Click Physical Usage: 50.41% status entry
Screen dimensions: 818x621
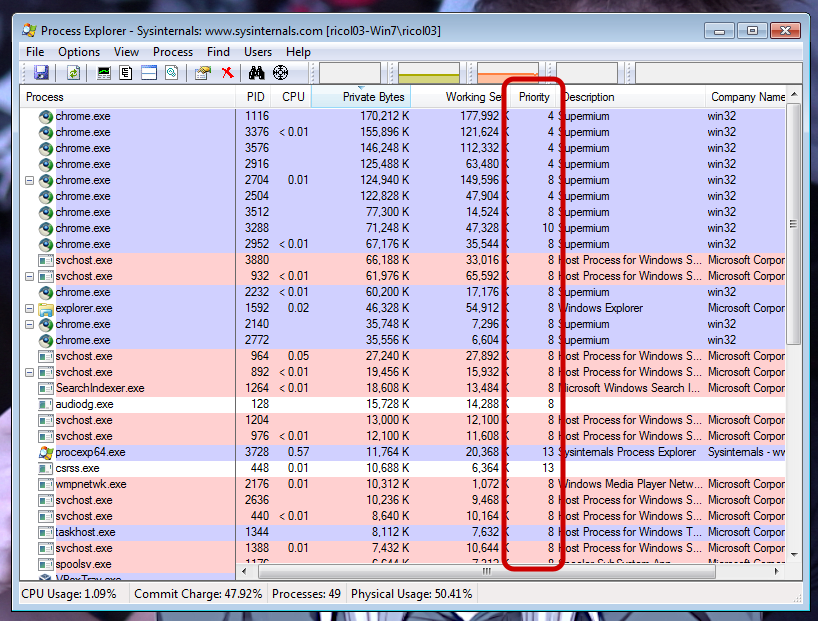tap(412, 594)
